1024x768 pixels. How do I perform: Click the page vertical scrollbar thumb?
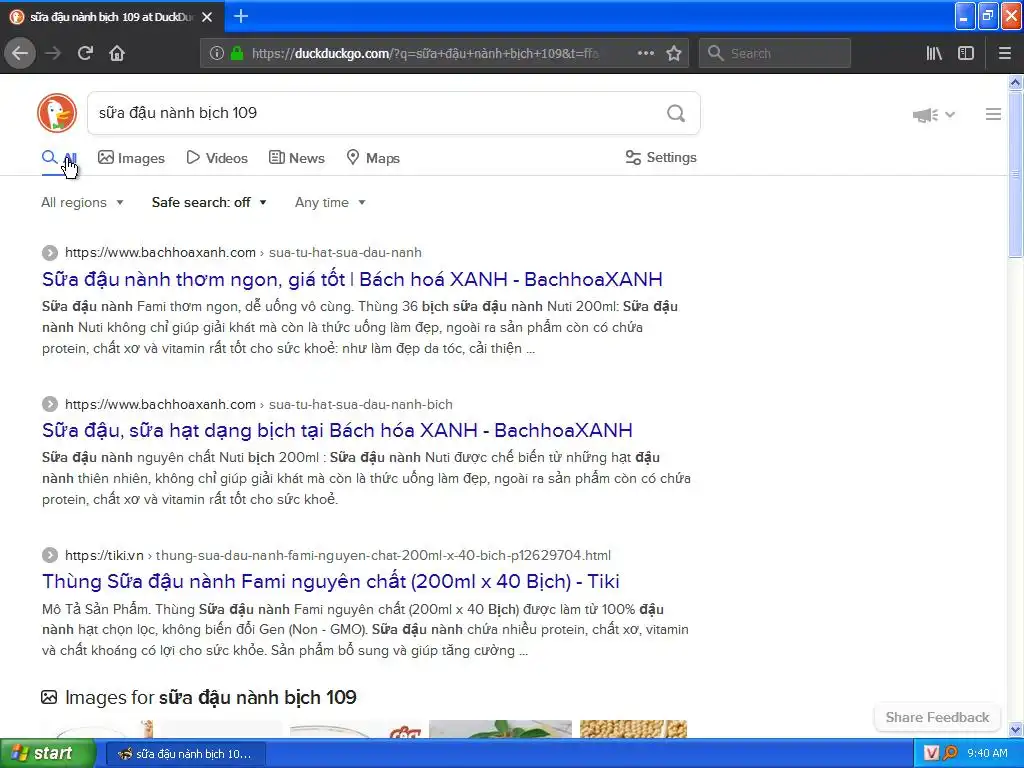pos(1015,174)
